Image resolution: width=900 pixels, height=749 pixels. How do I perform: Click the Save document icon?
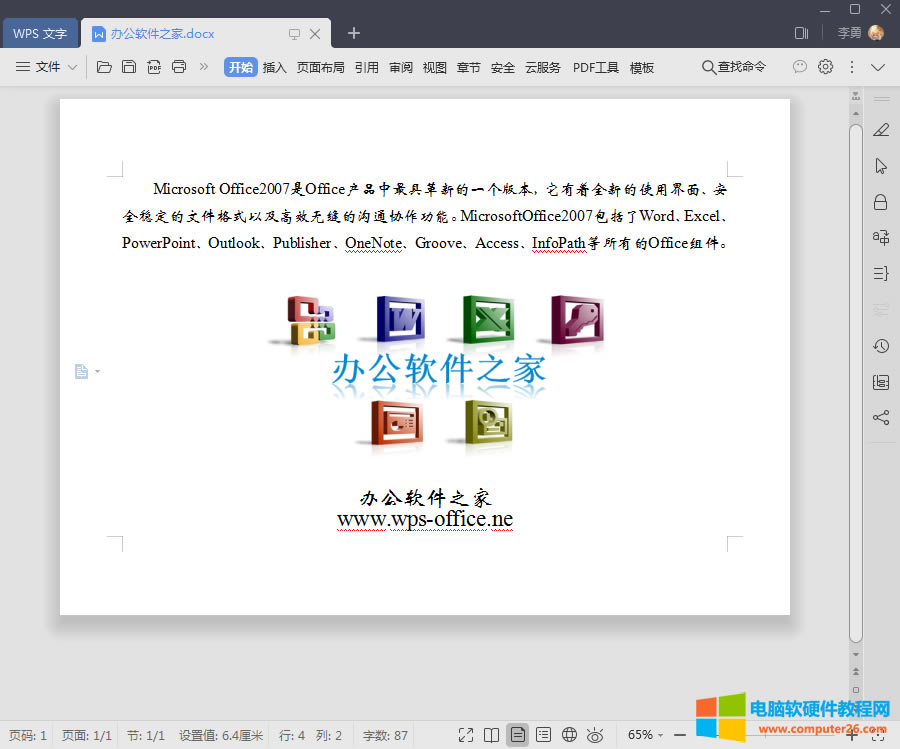129,66
